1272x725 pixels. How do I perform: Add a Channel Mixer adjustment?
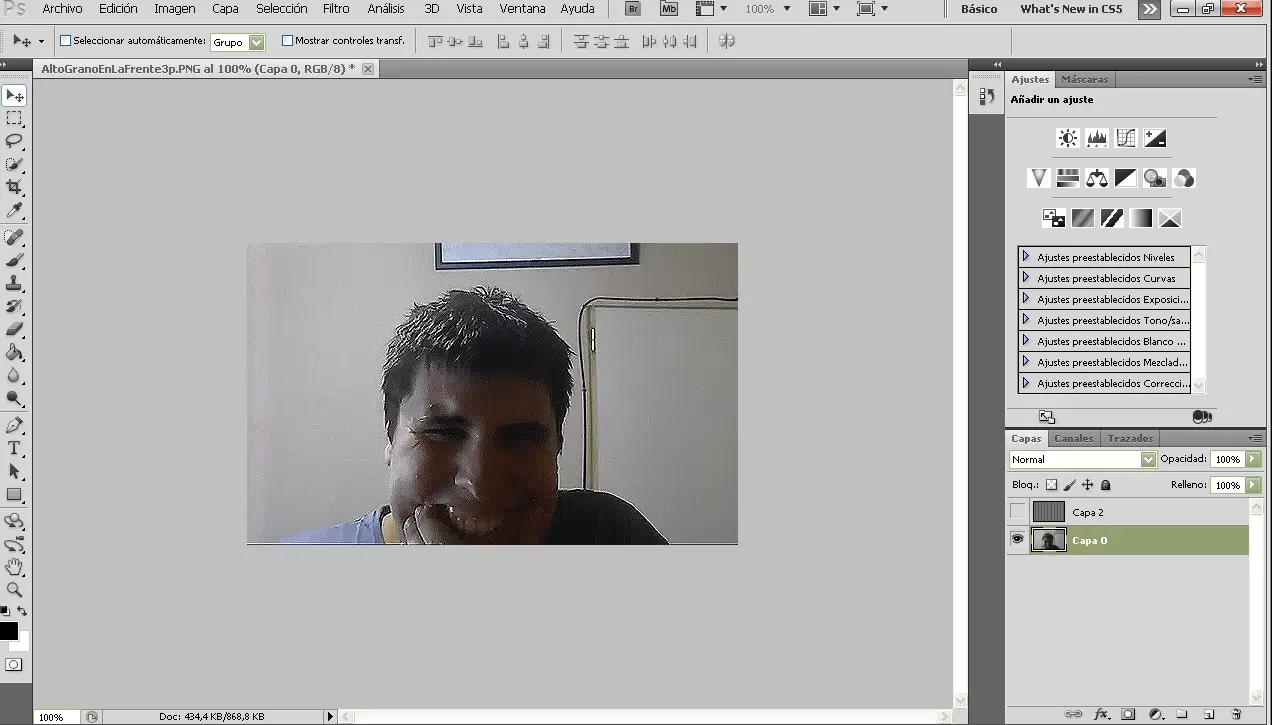(1184, 178)
